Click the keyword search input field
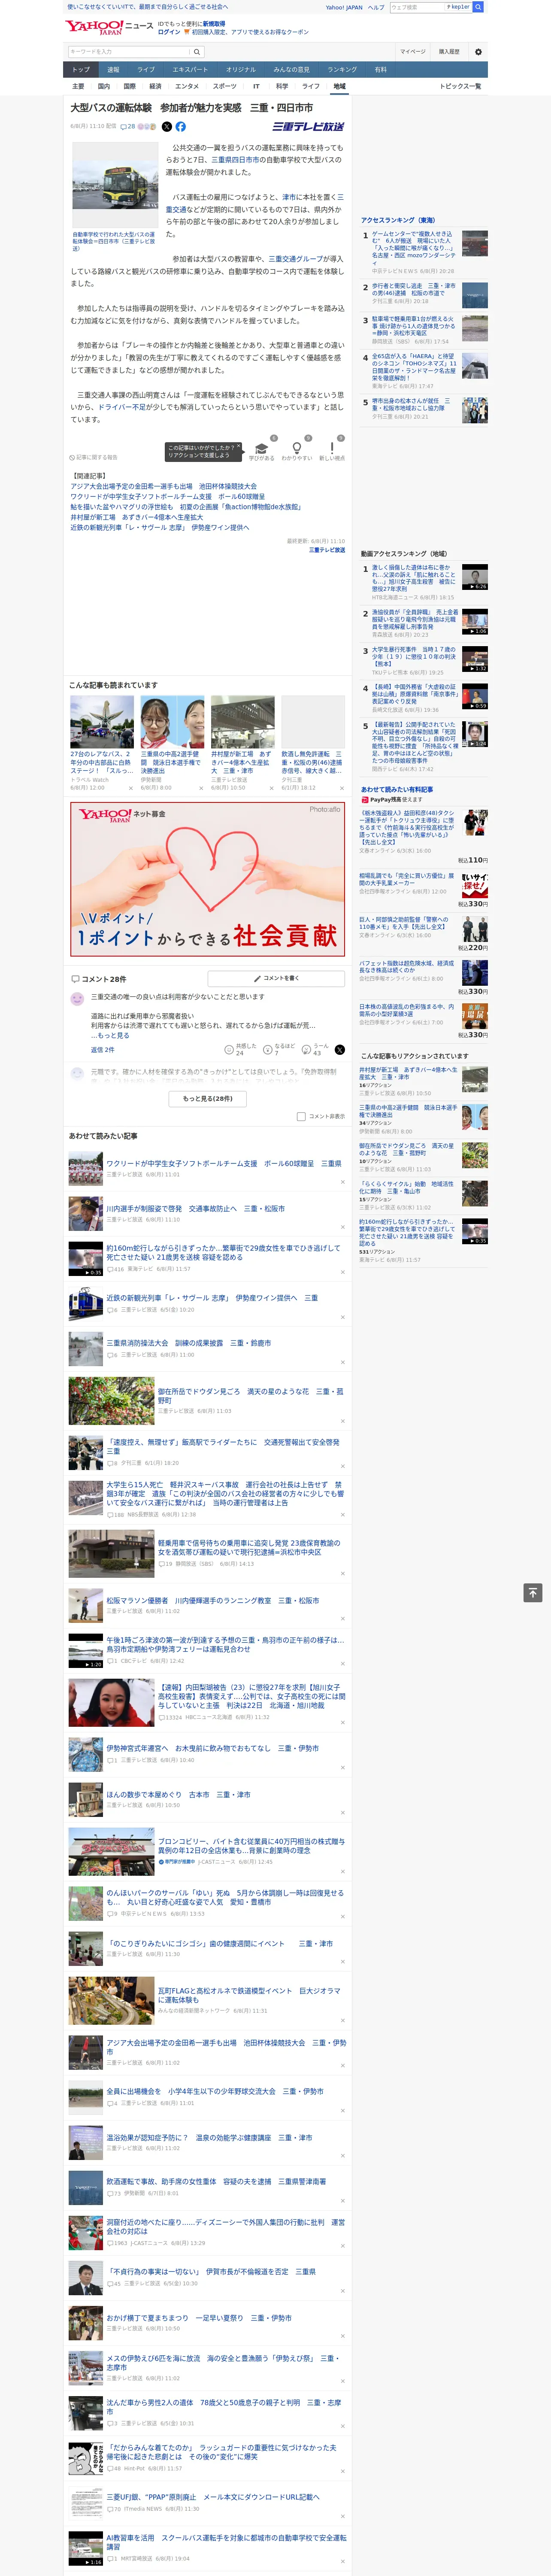Image resolution: width=551 pixels, height=2576 pixels. 129,51
